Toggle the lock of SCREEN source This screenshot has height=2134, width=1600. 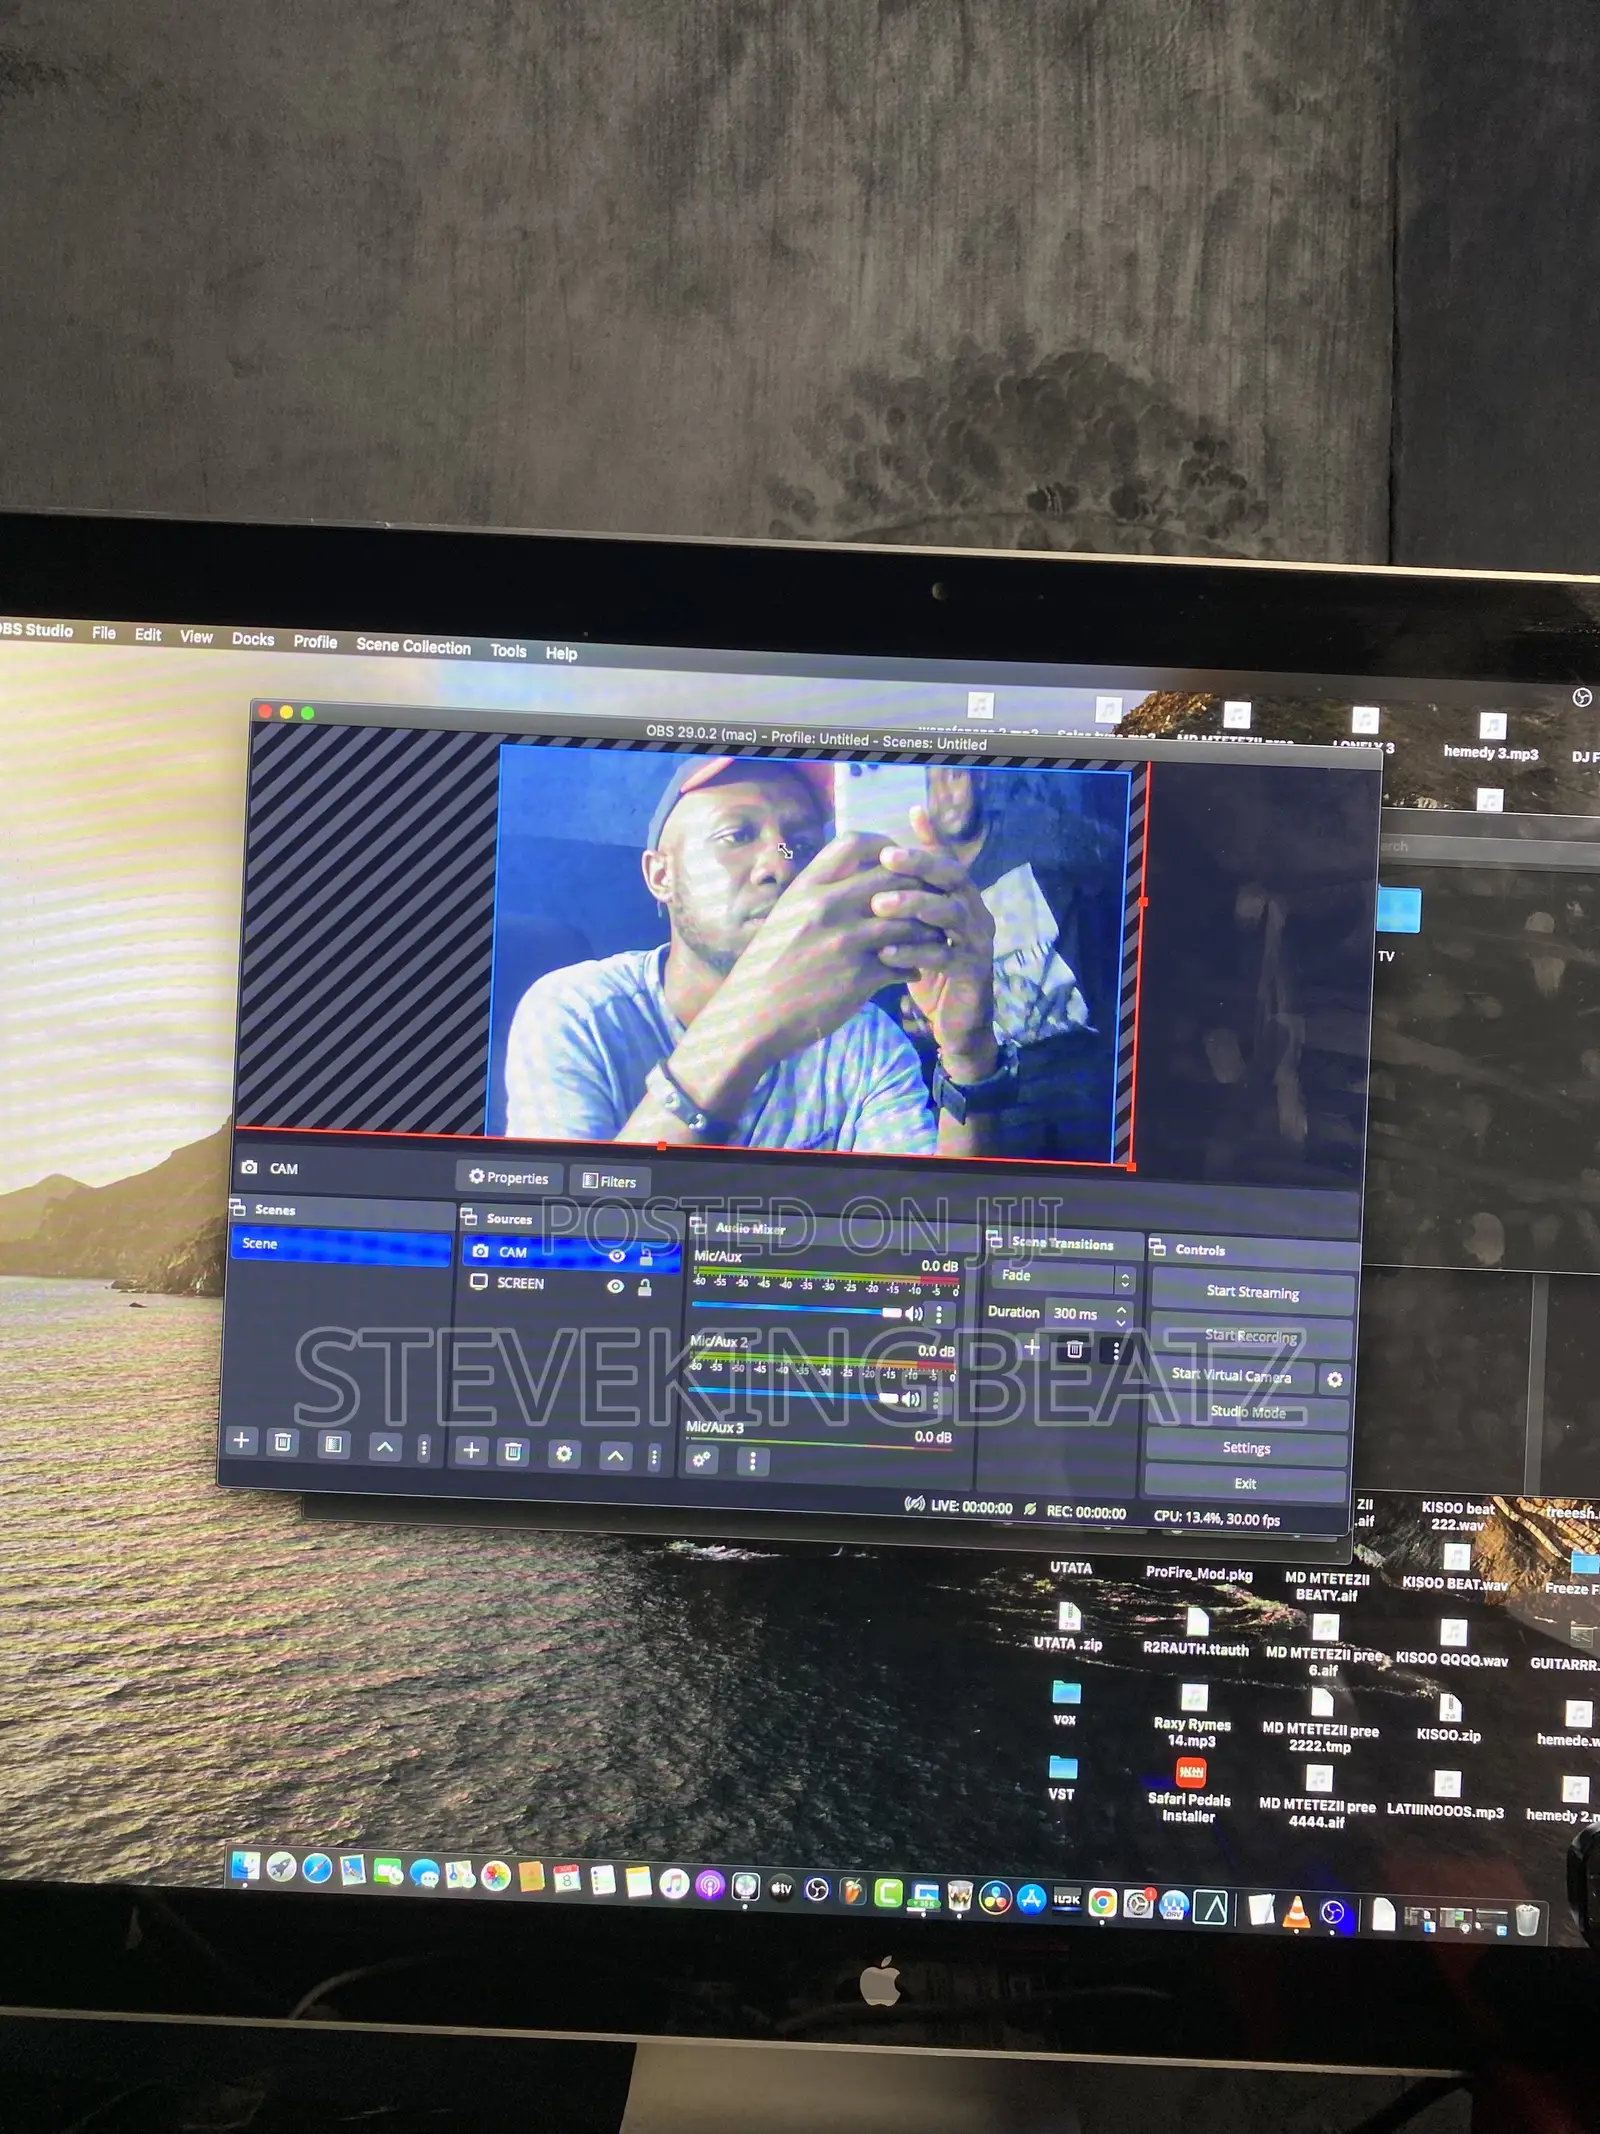[645, 1287]
